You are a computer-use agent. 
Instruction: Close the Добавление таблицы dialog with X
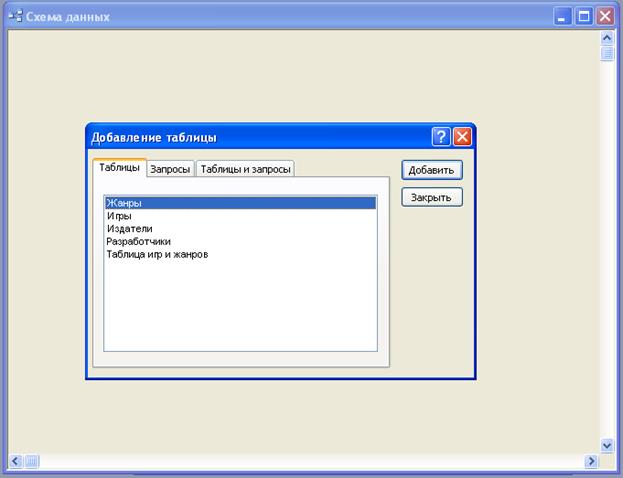coord(462,137)
